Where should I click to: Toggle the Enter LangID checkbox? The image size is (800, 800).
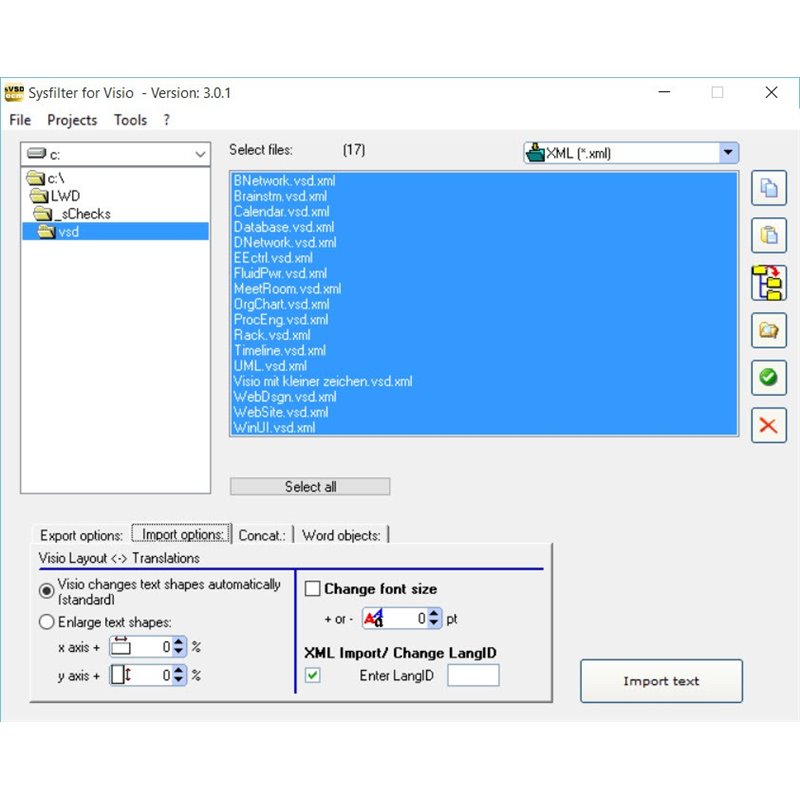[x=312, y=676]
